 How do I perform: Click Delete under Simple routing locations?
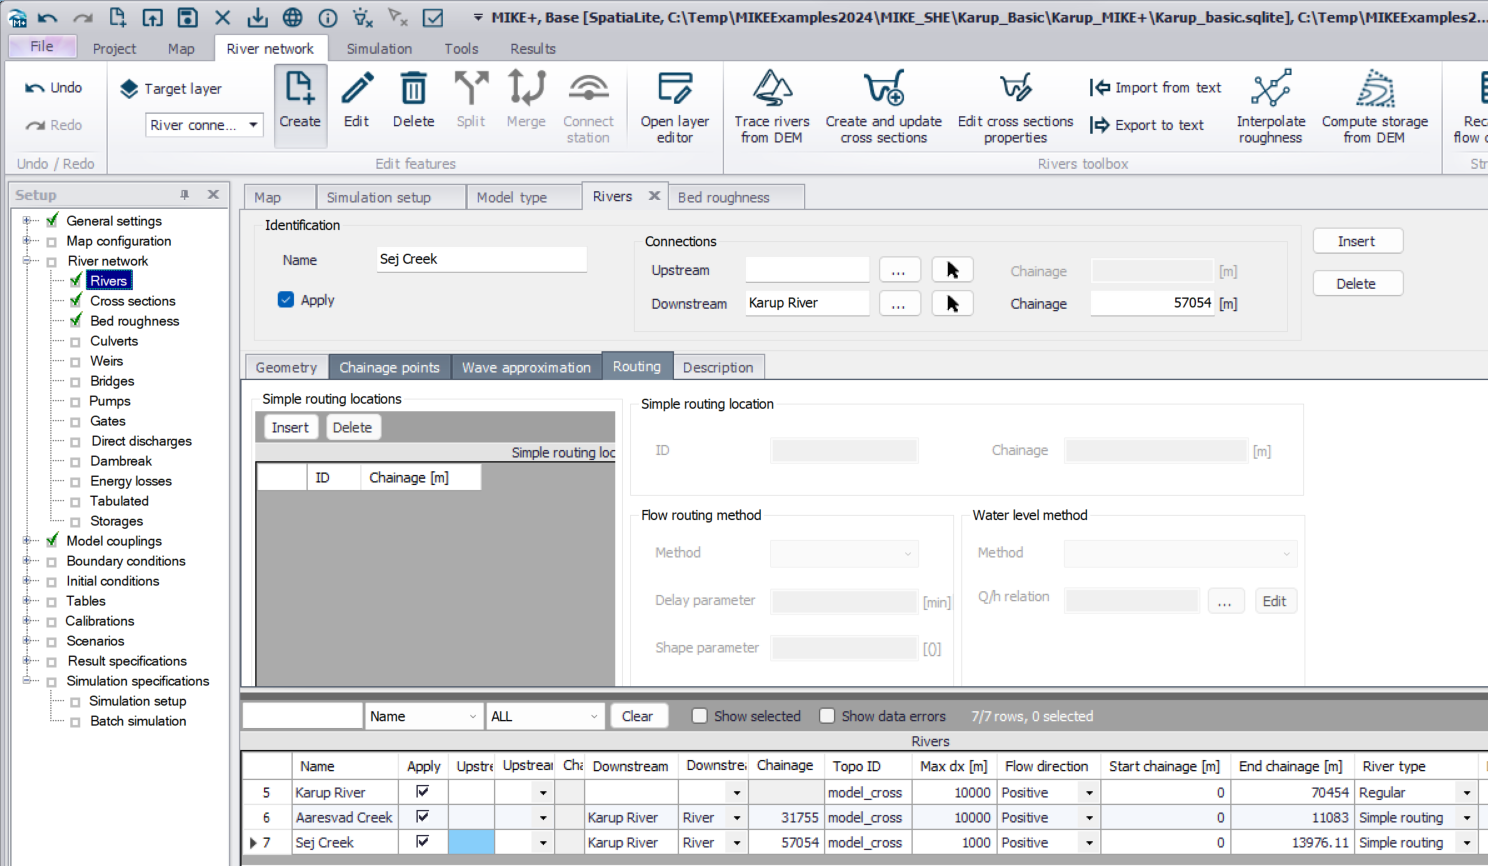352,427
